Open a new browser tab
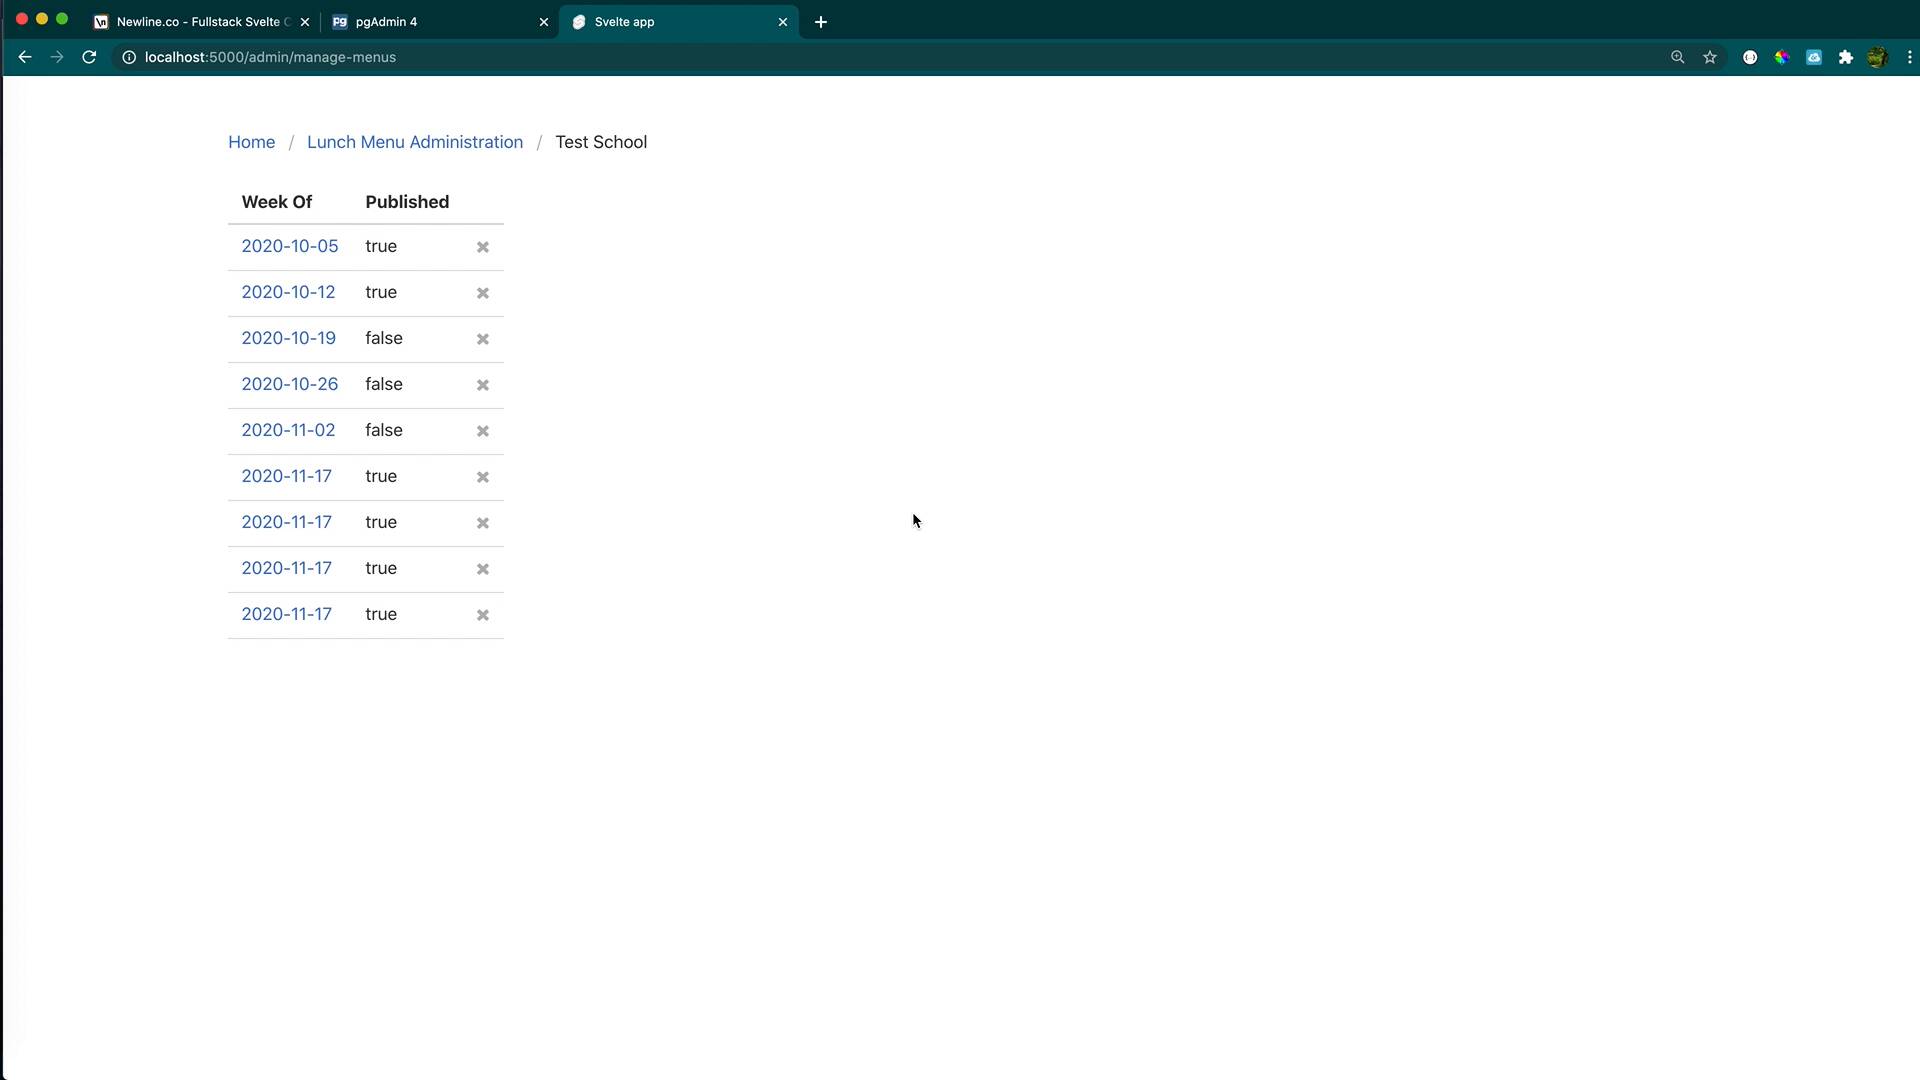The image size is (1920, 1080). click(x=820, y=21)
